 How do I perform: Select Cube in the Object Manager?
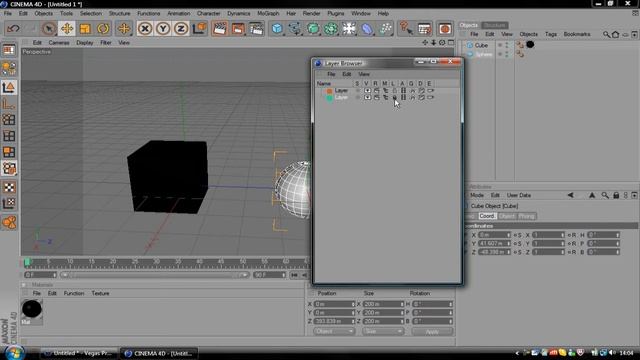(x=481, y=45)
